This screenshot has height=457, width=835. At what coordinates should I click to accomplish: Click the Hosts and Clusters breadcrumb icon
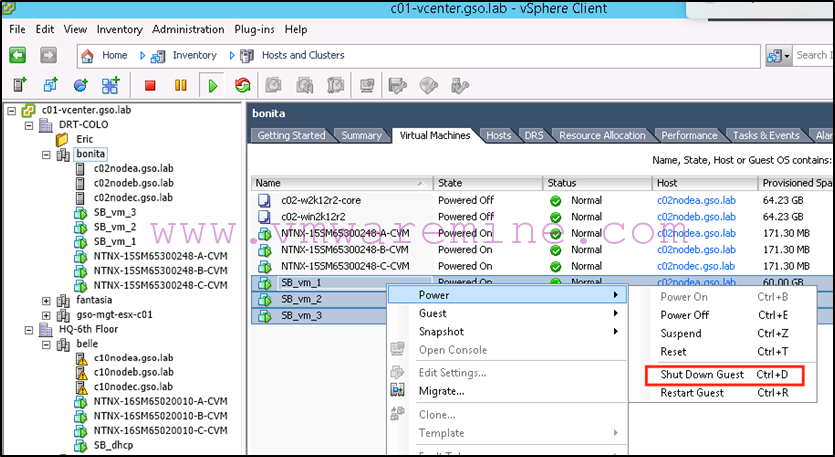247,55
